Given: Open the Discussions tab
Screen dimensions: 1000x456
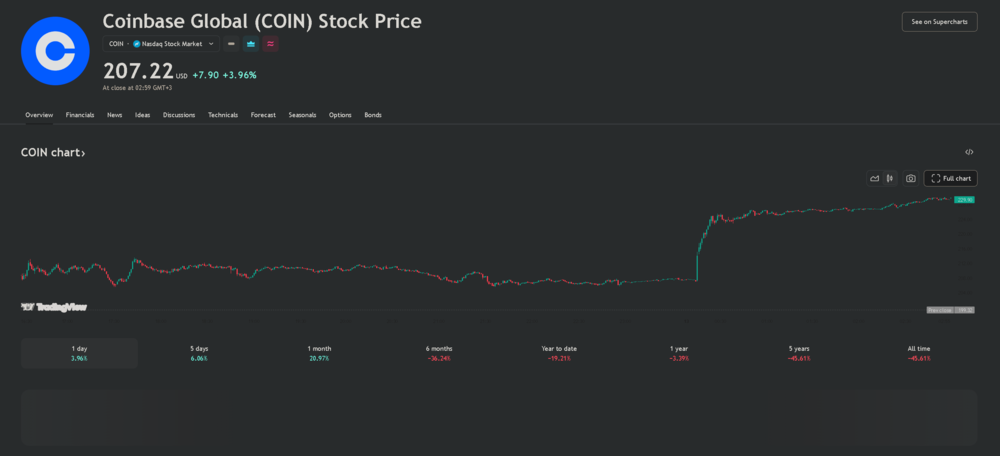Looking at the screenshot, I should [179, 115].
